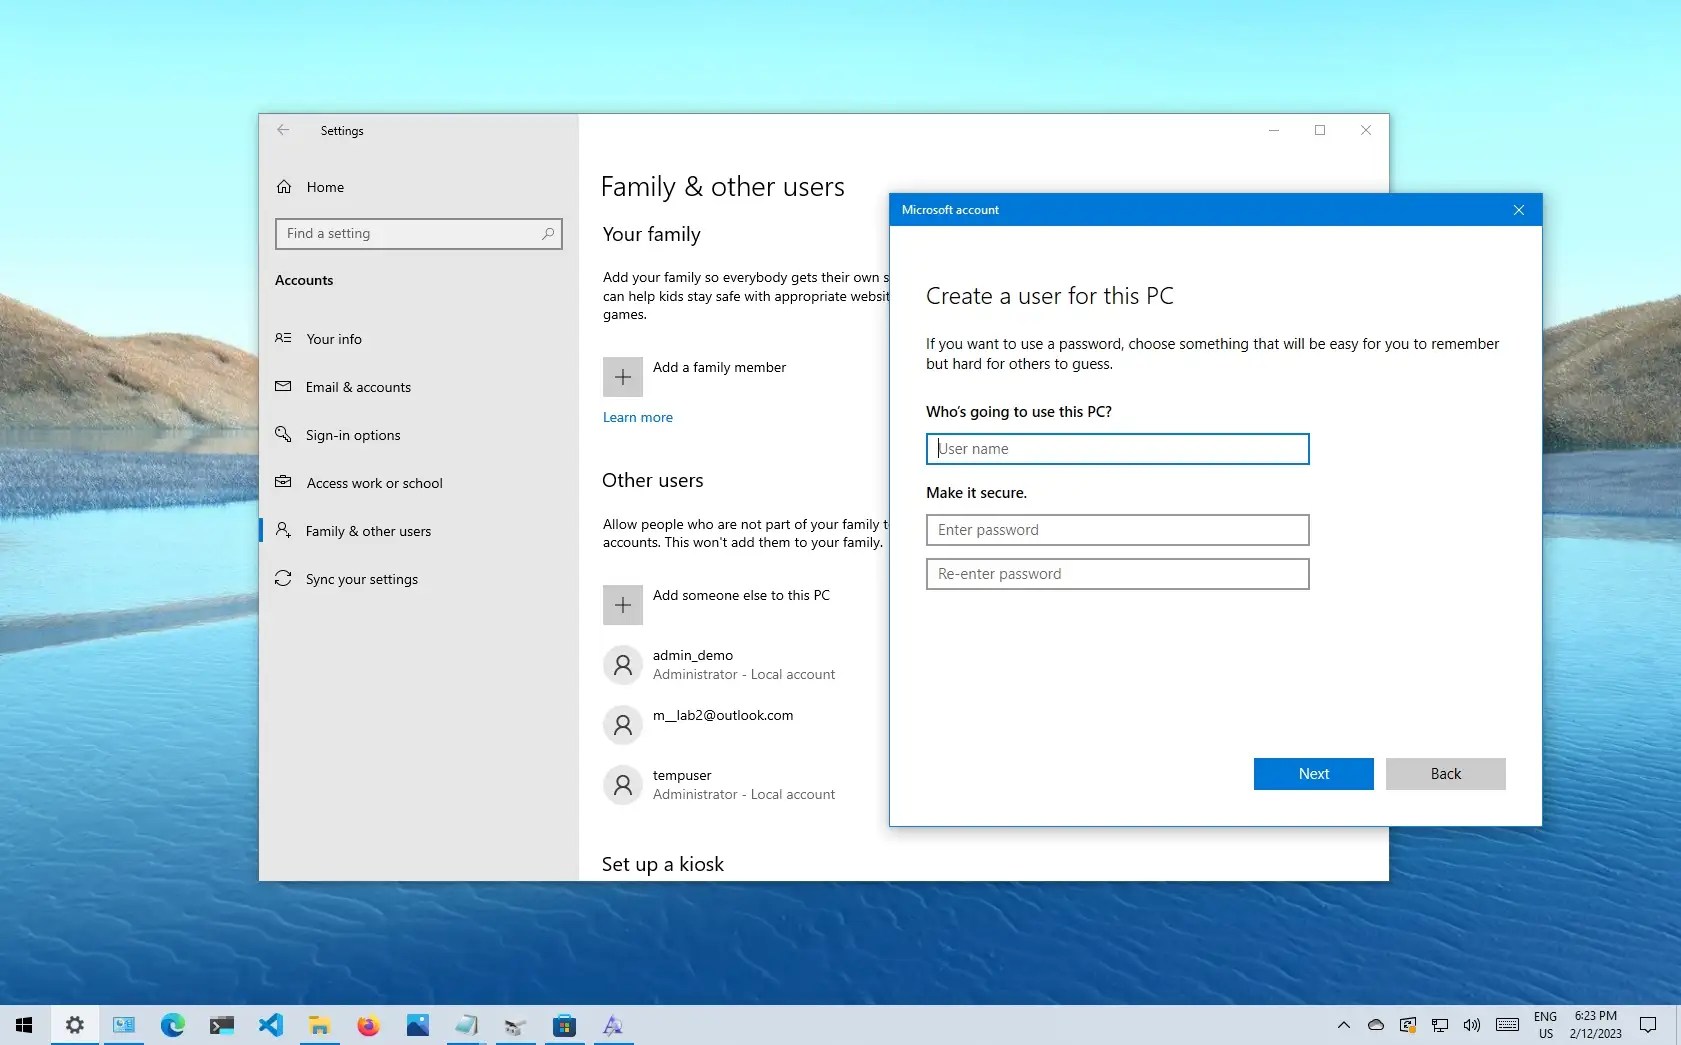Click the ENG US language indicator
This screenshot has width=1681, height=1045.
1545,1025
